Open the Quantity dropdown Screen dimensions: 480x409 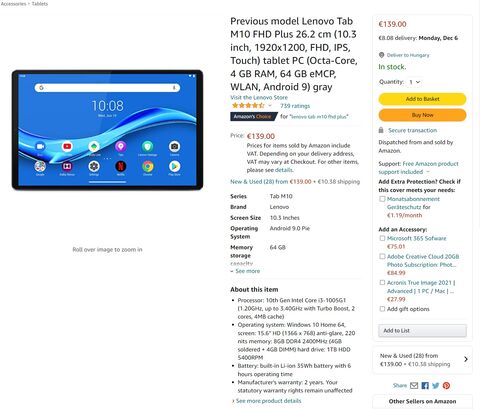tap(414, 82)
